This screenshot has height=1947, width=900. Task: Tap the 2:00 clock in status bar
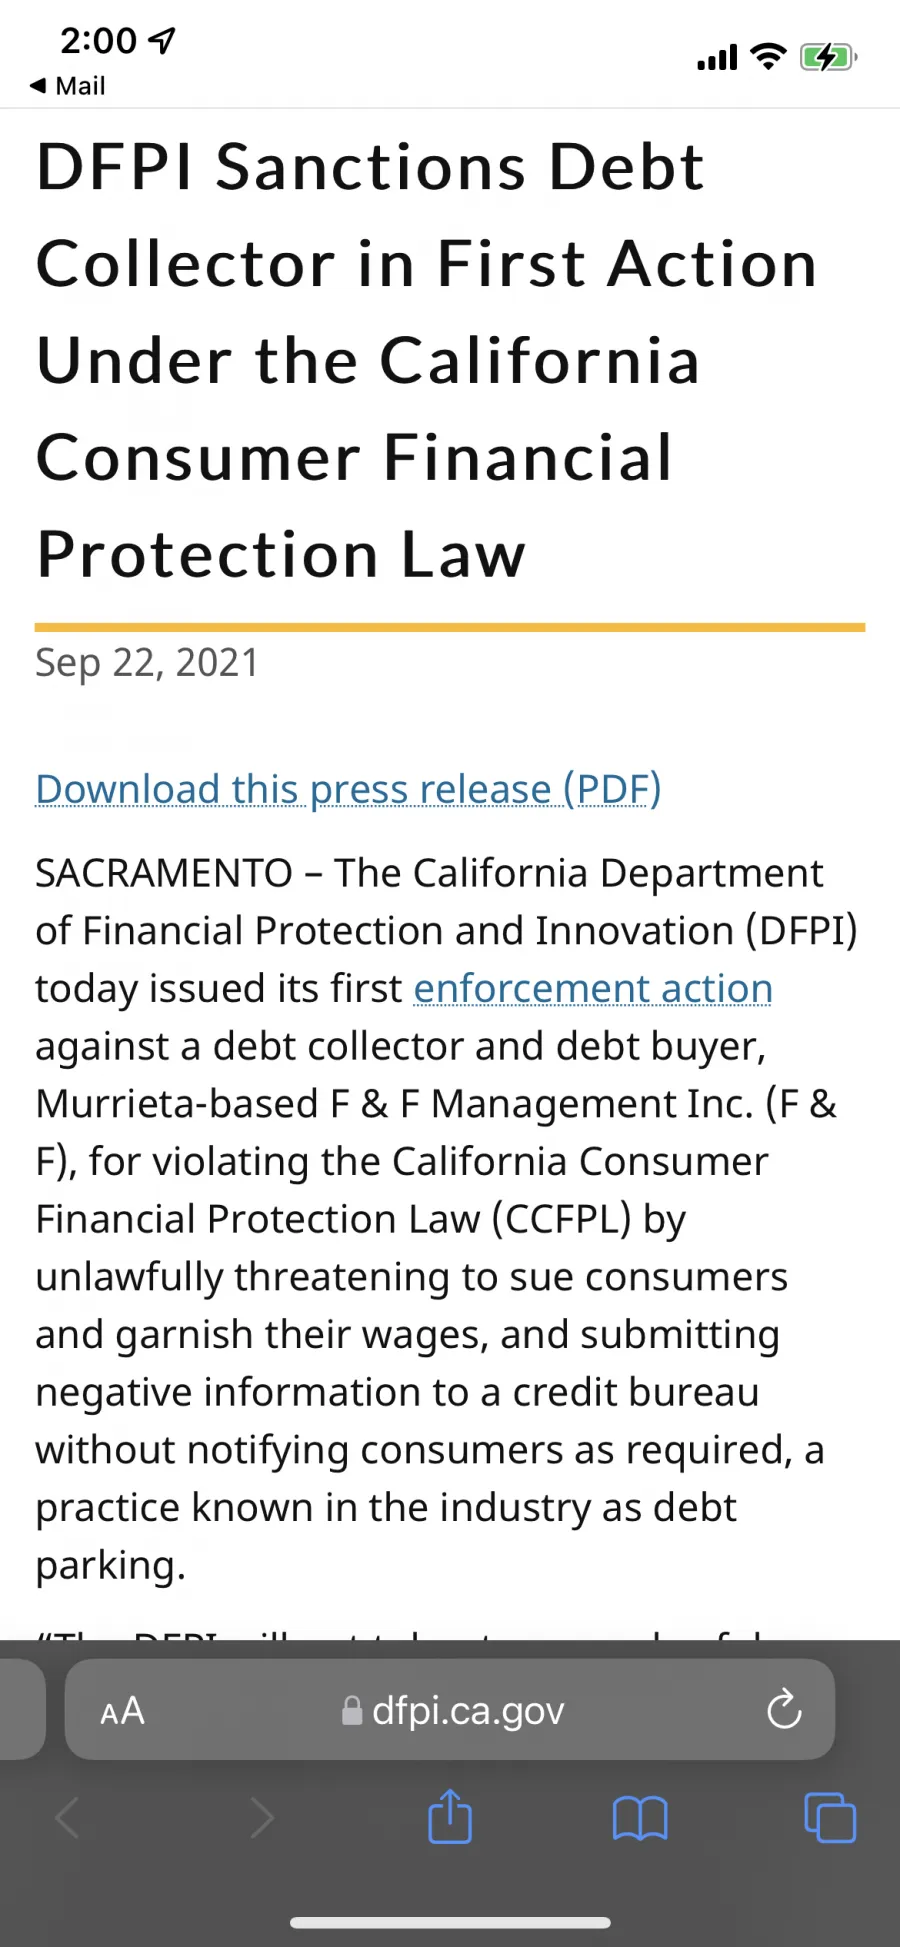pyautogui.click(x=98, y=41)
